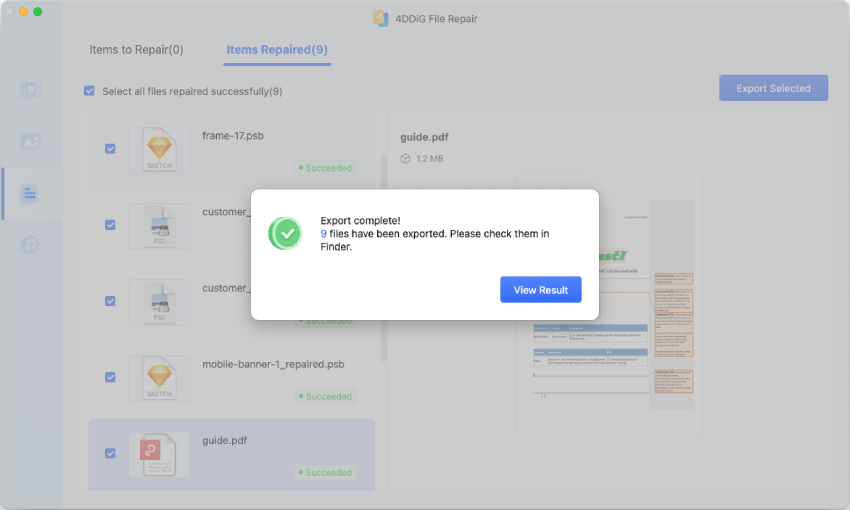The height and width of the screenshot is (510, 850).
Task: Open Video Repair in the sidebar
Action: pos(30,89)
